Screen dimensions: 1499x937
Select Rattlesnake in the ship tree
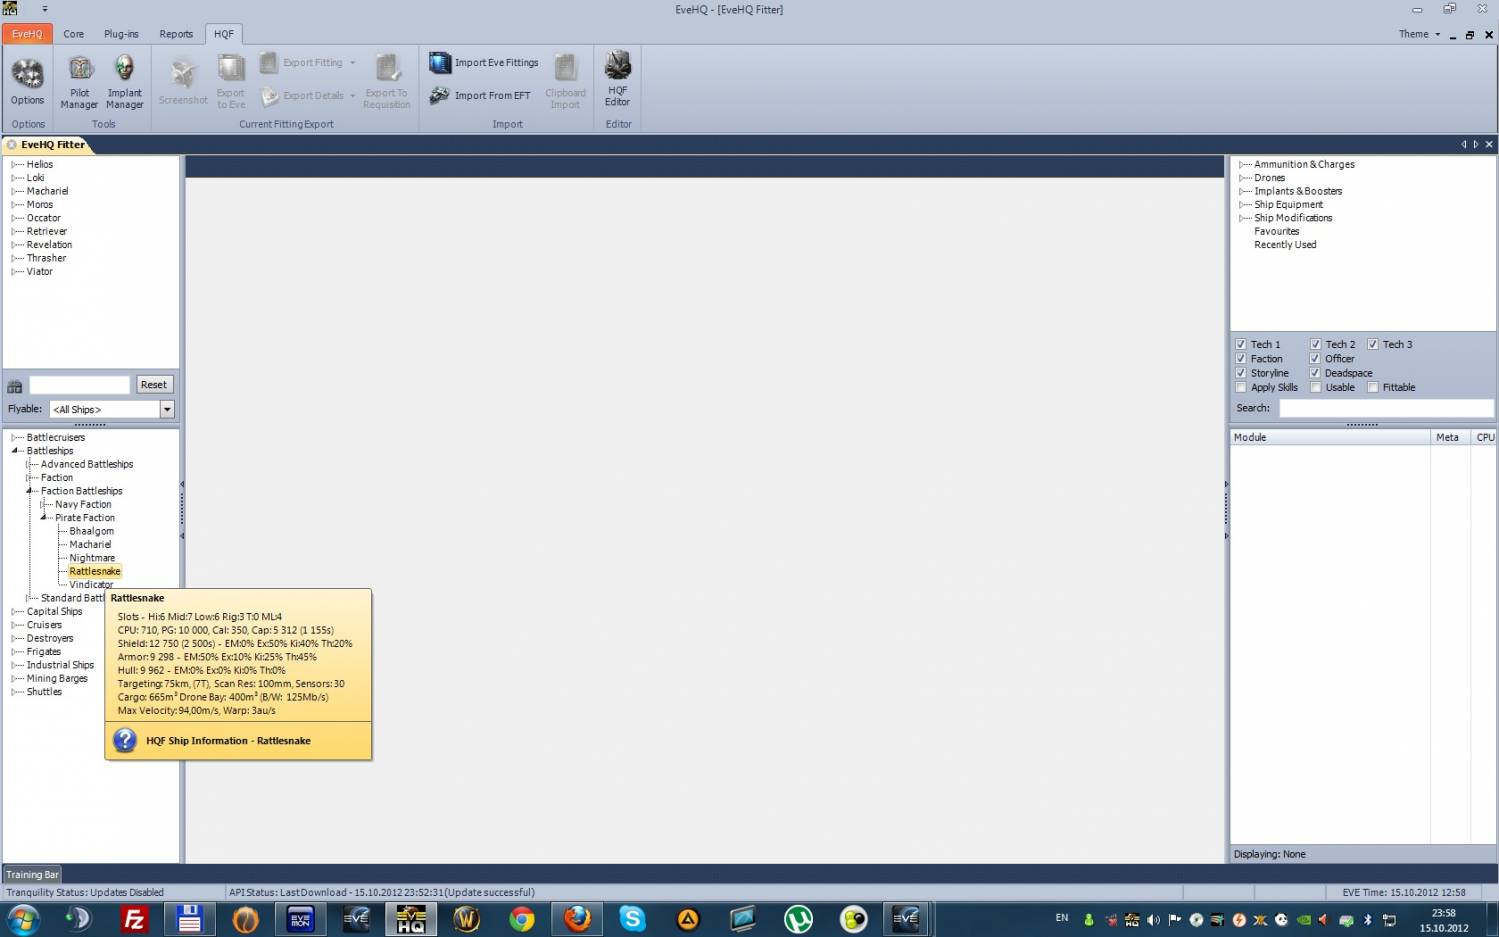(95, 572)
